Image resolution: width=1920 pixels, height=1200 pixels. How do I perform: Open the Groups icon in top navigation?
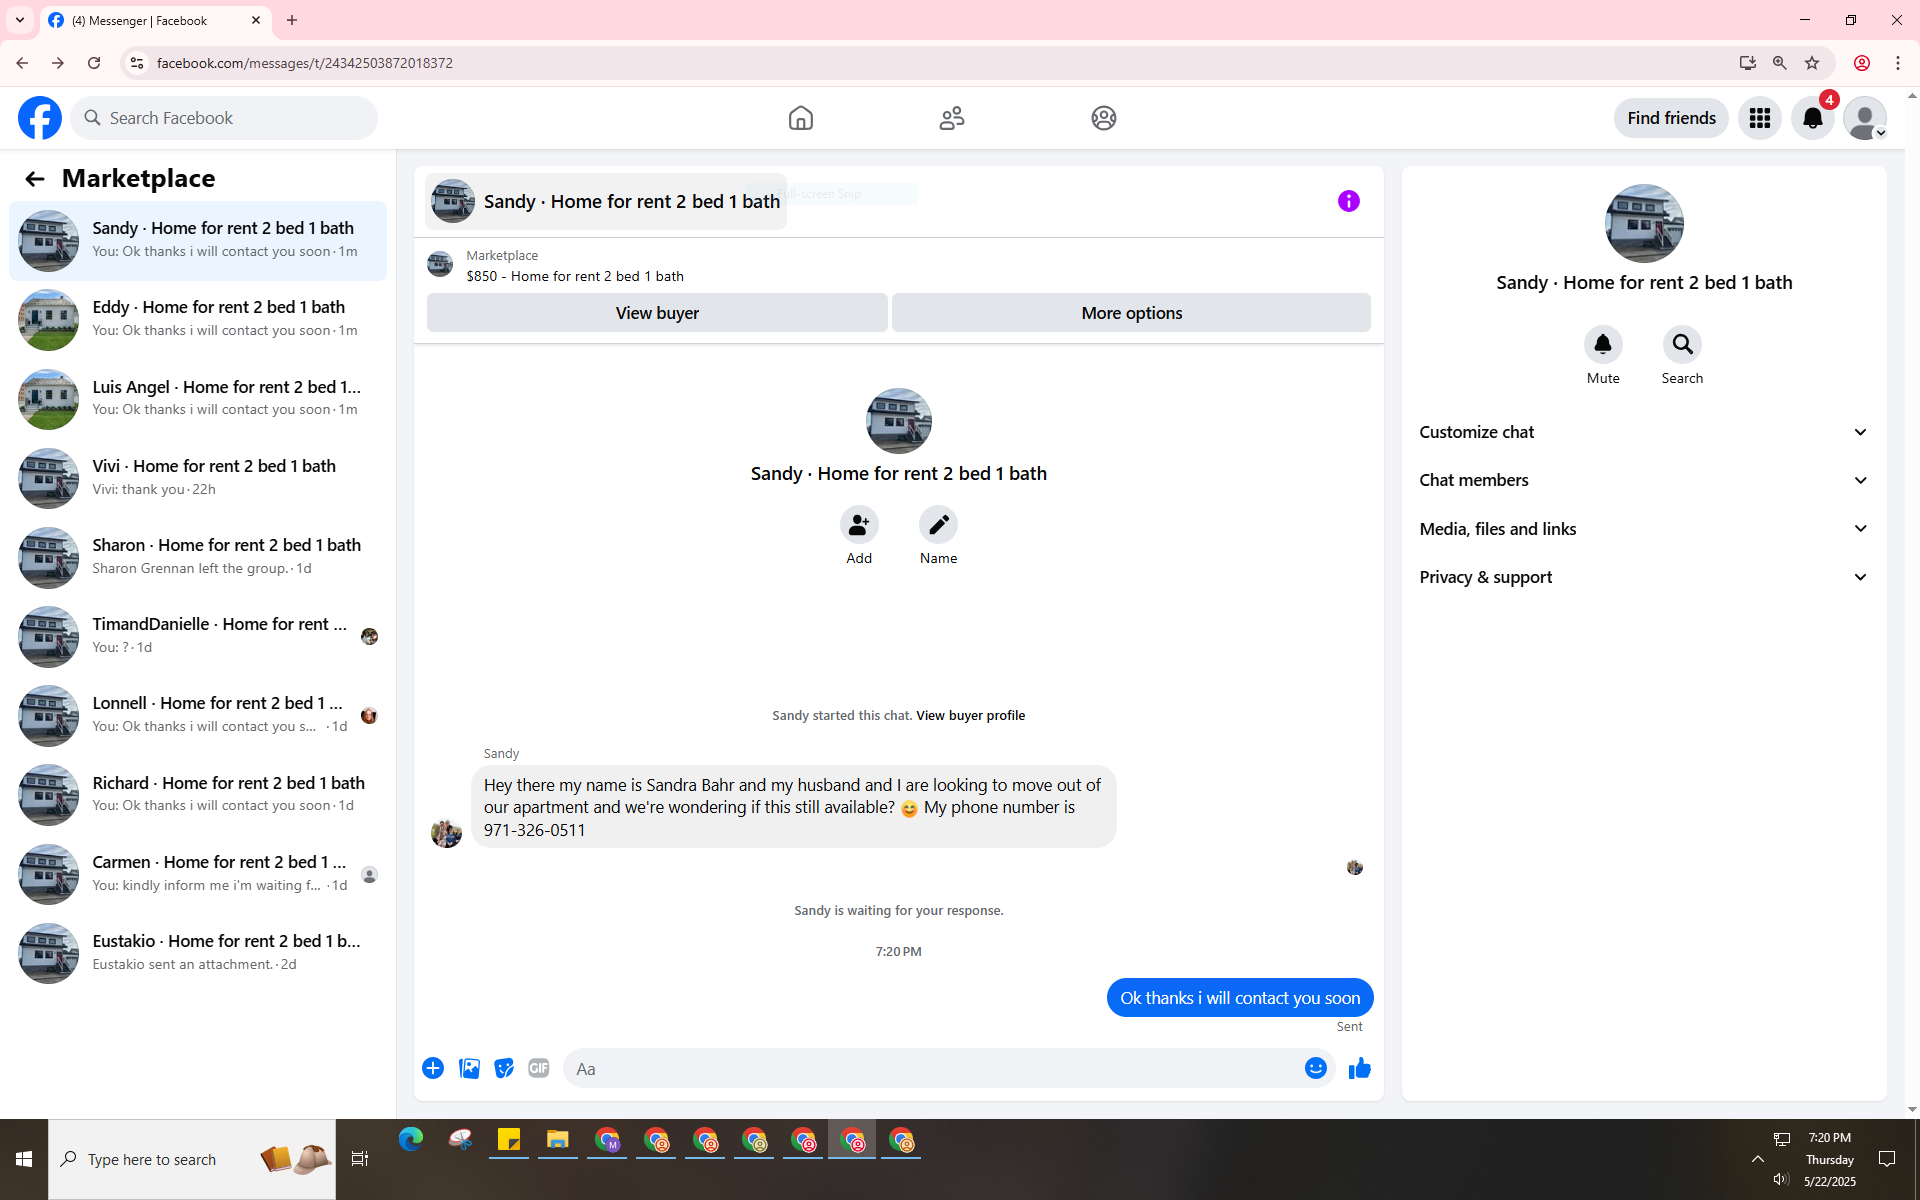click(x=1104, y=118)
